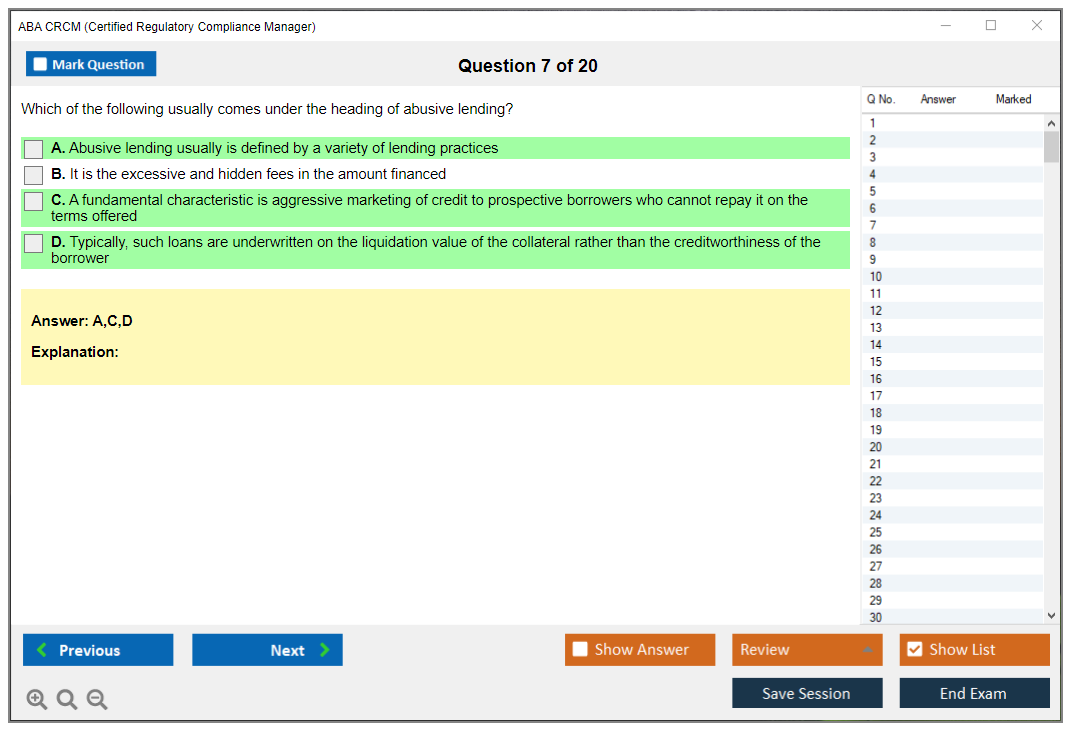
Task: Toggle the Show Answer checkbox
Action: pyautogui.click(x=580, y=650)
